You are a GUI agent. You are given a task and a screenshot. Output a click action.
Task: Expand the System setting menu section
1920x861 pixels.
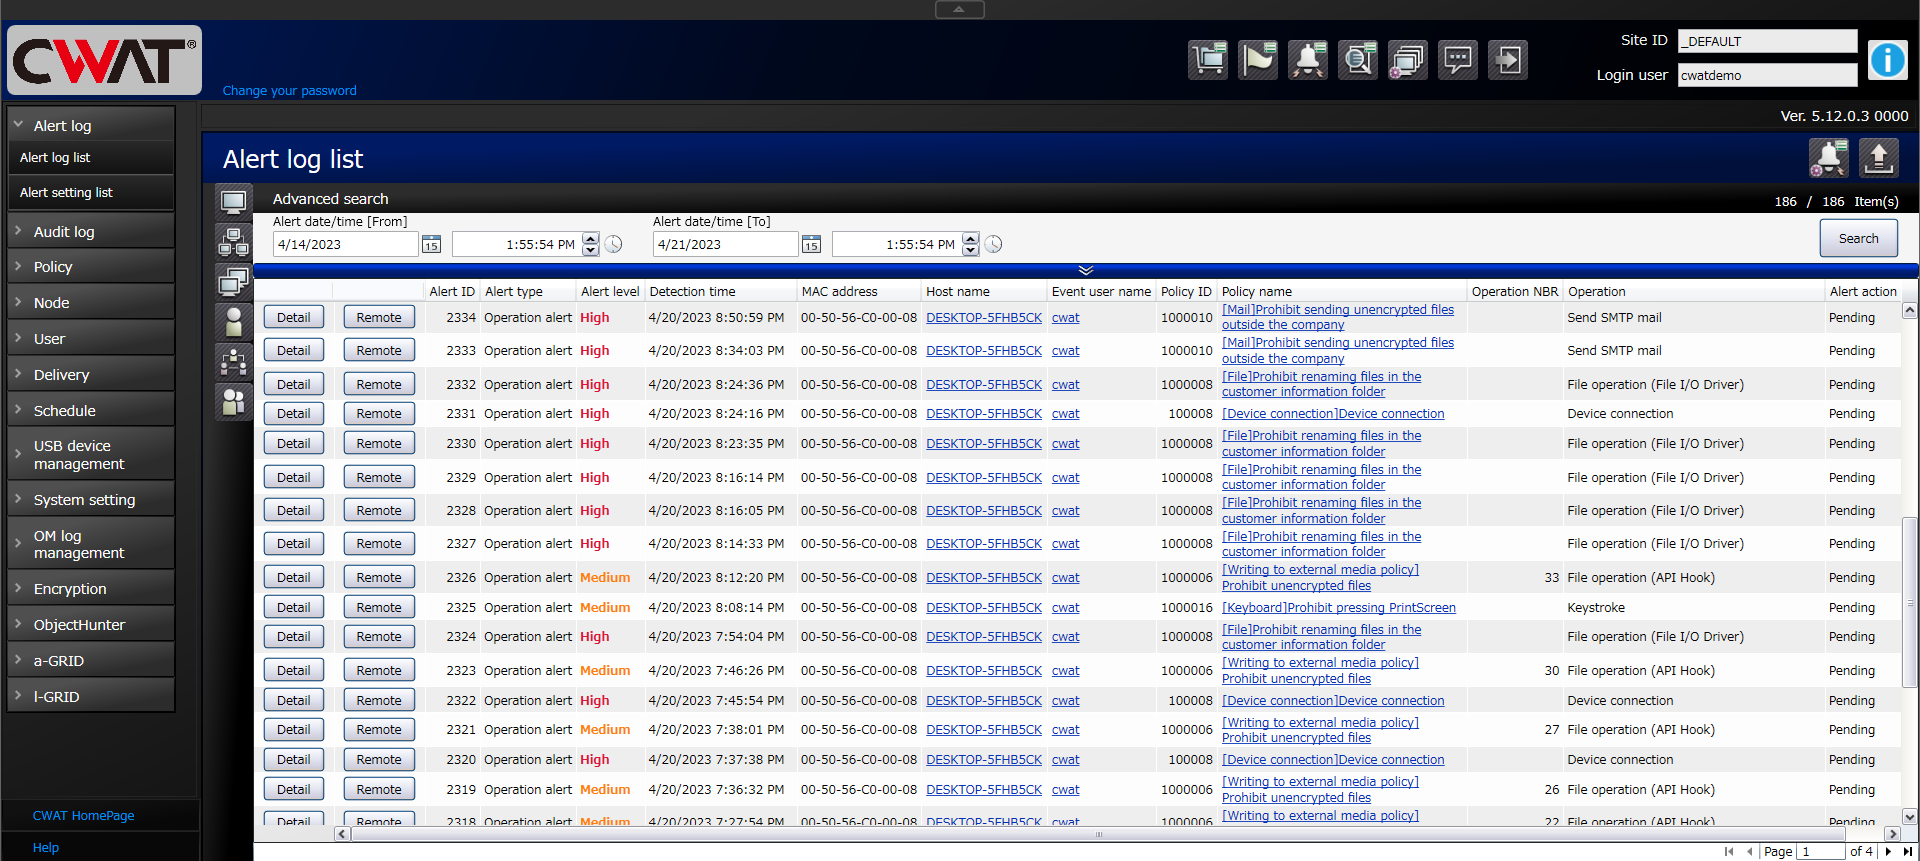tap(91, 499)
